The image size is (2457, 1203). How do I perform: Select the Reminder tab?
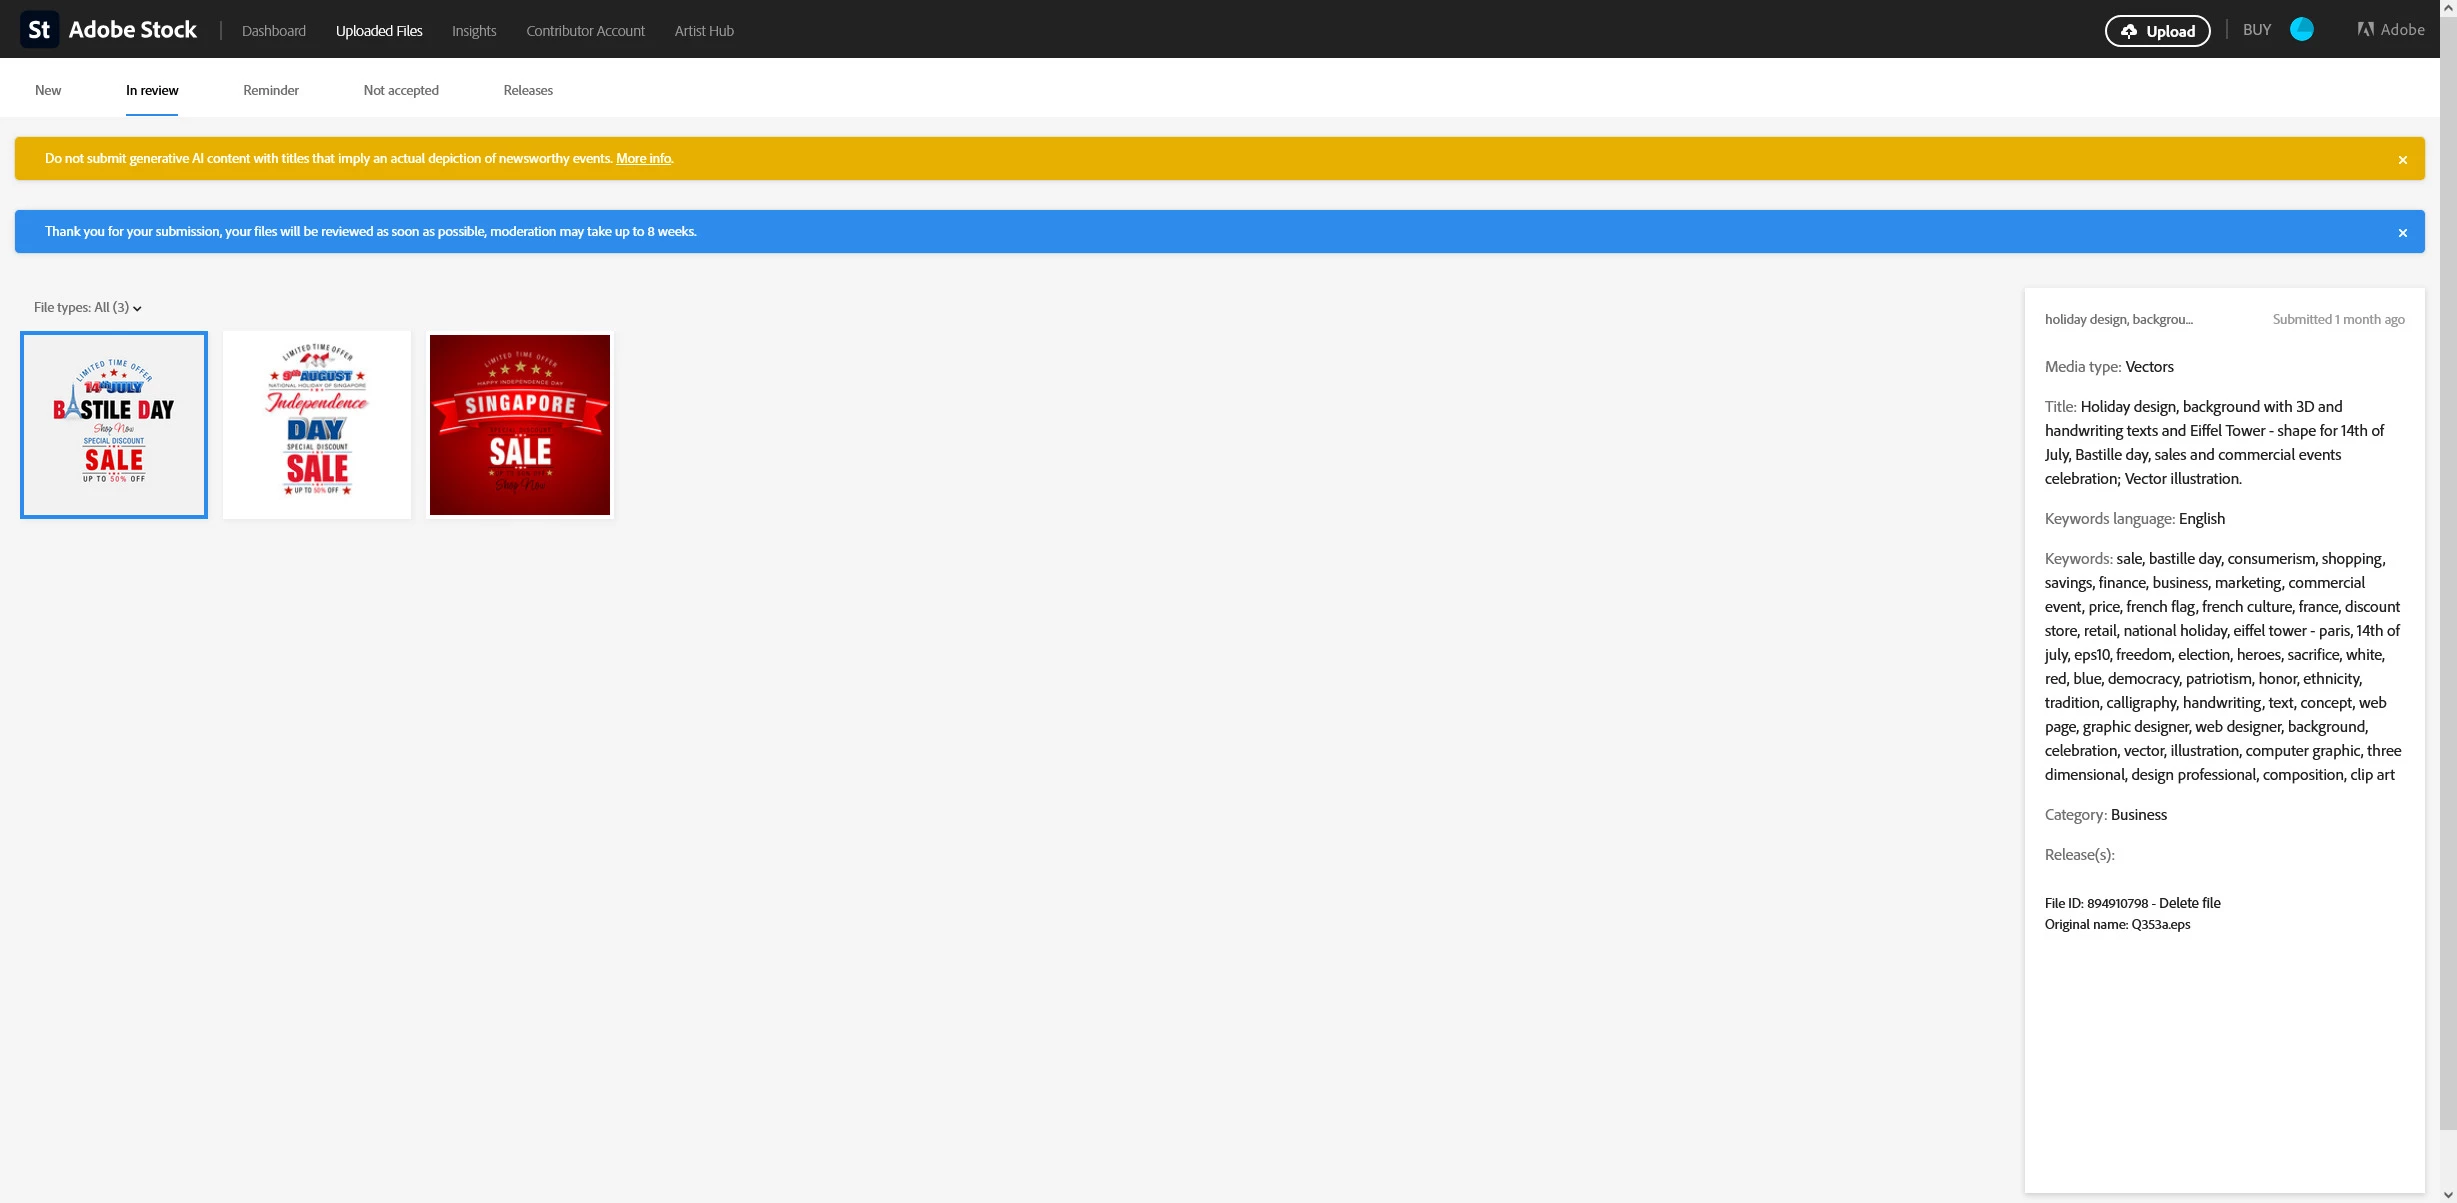pos(271,90)
